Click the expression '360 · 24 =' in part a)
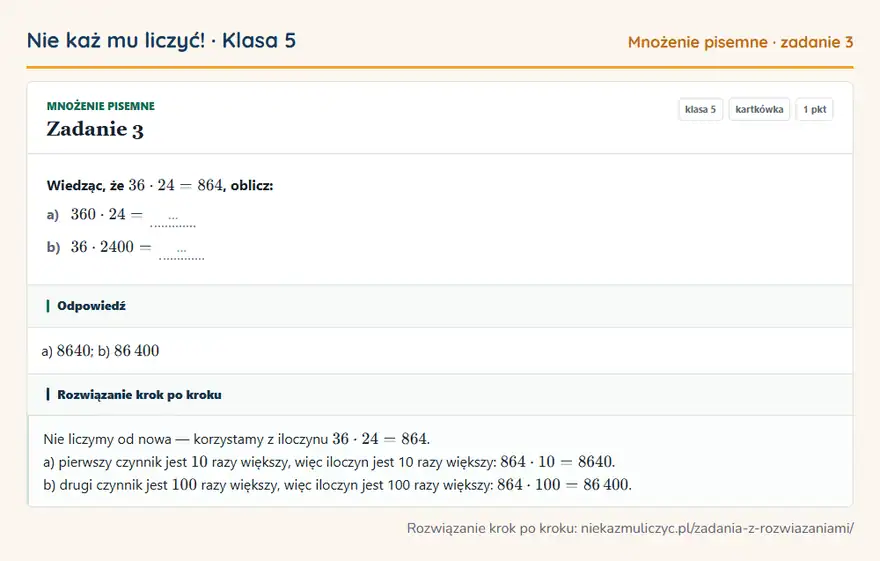The image size is (880, 561). pyautogui.click(x=107, y=214)
